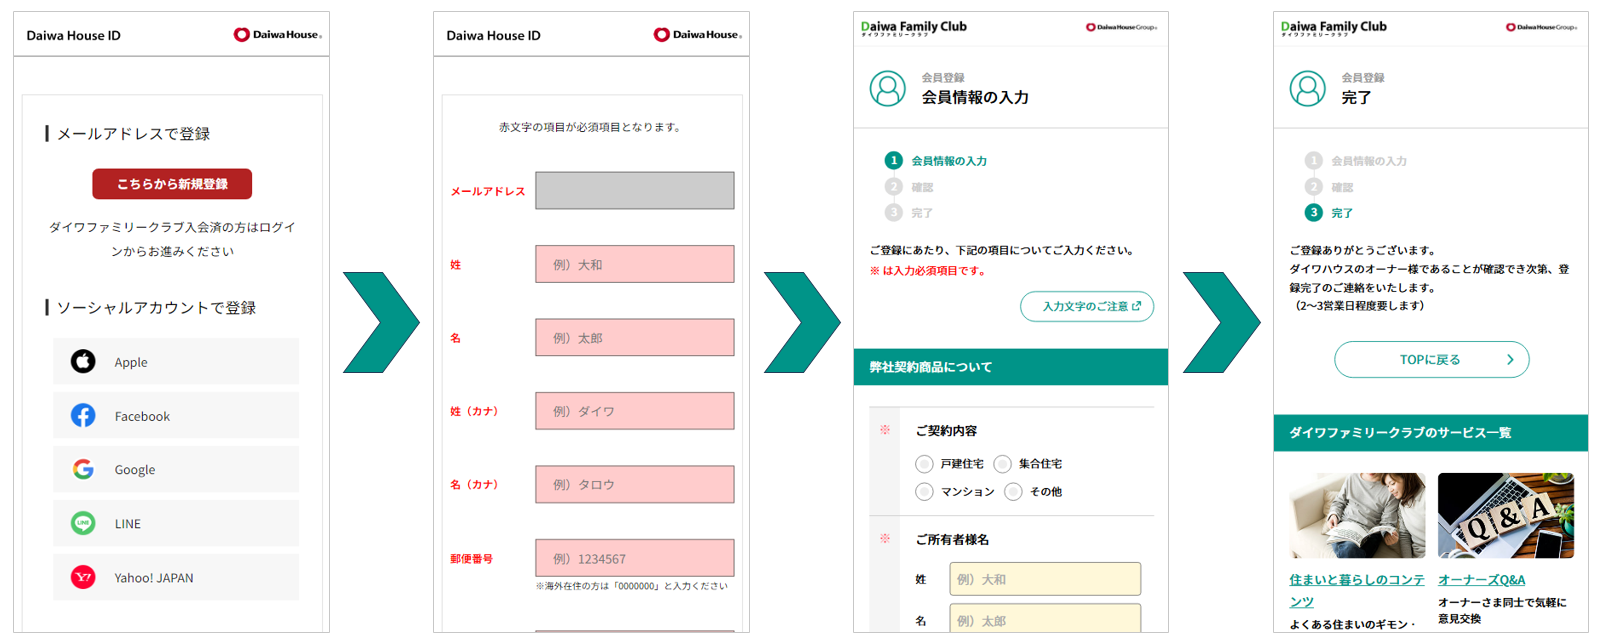Focus the 郵便番号 input field
This screenshot has height=642, width=1600.
coord(634,558)
